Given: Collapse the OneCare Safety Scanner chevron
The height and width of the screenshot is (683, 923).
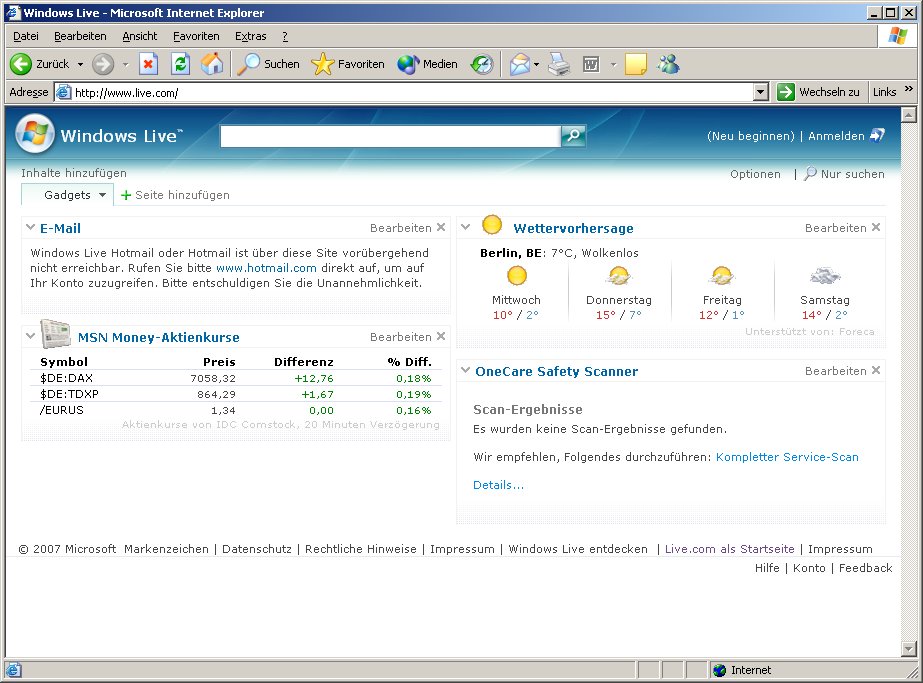Looking at the screenshot, I should click(466, 370).
